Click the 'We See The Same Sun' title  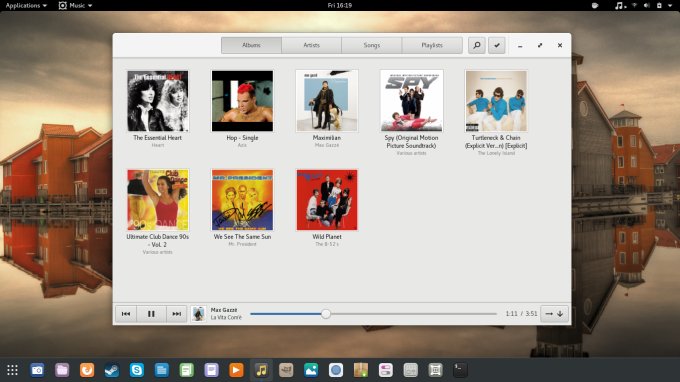242,237
